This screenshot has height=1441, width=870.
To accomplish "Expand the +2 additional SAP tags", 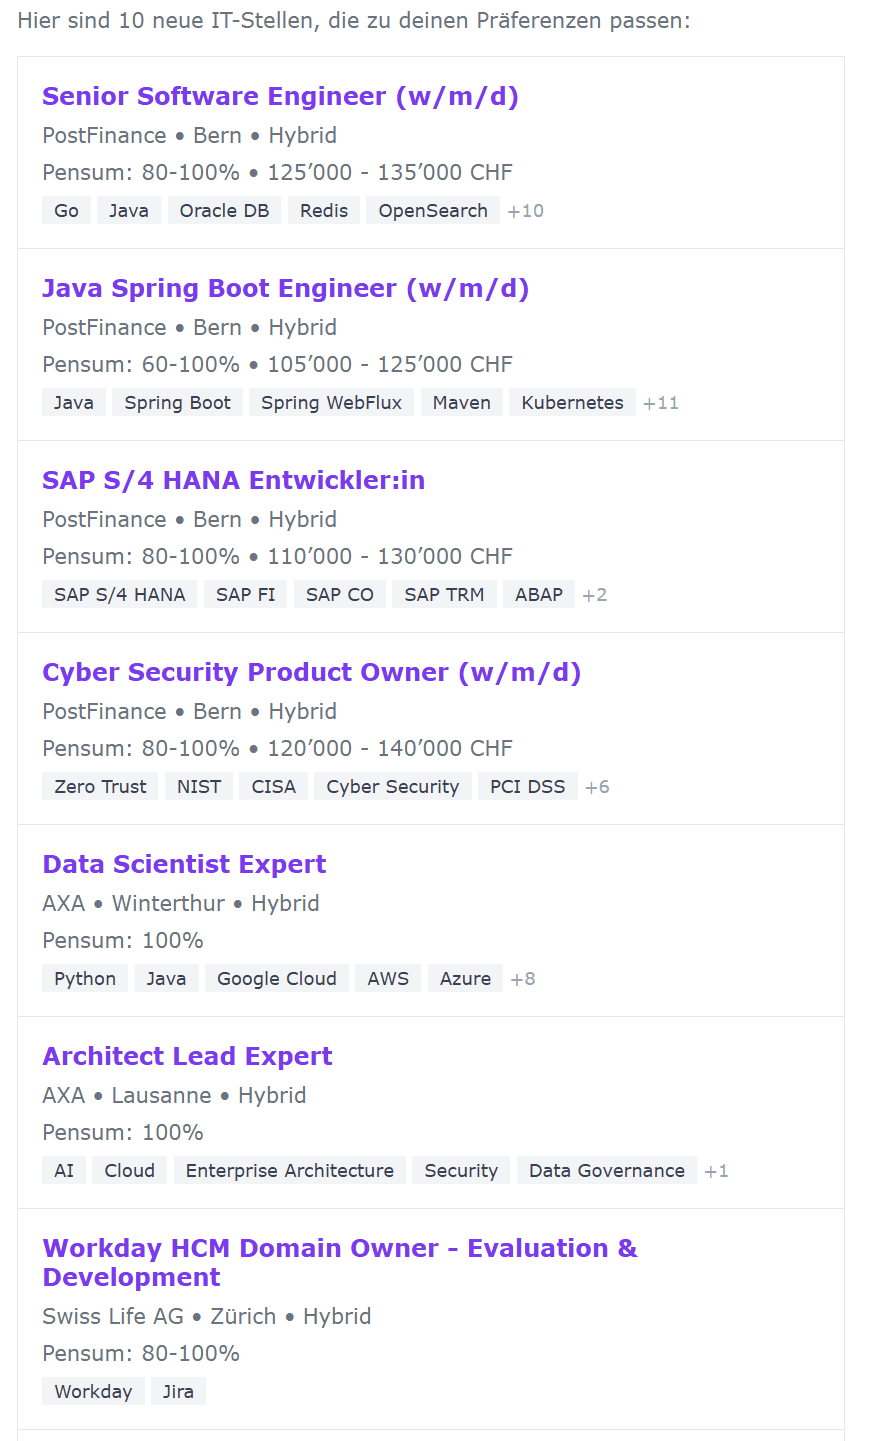I will pyautogui.click(x=595, y=594).
